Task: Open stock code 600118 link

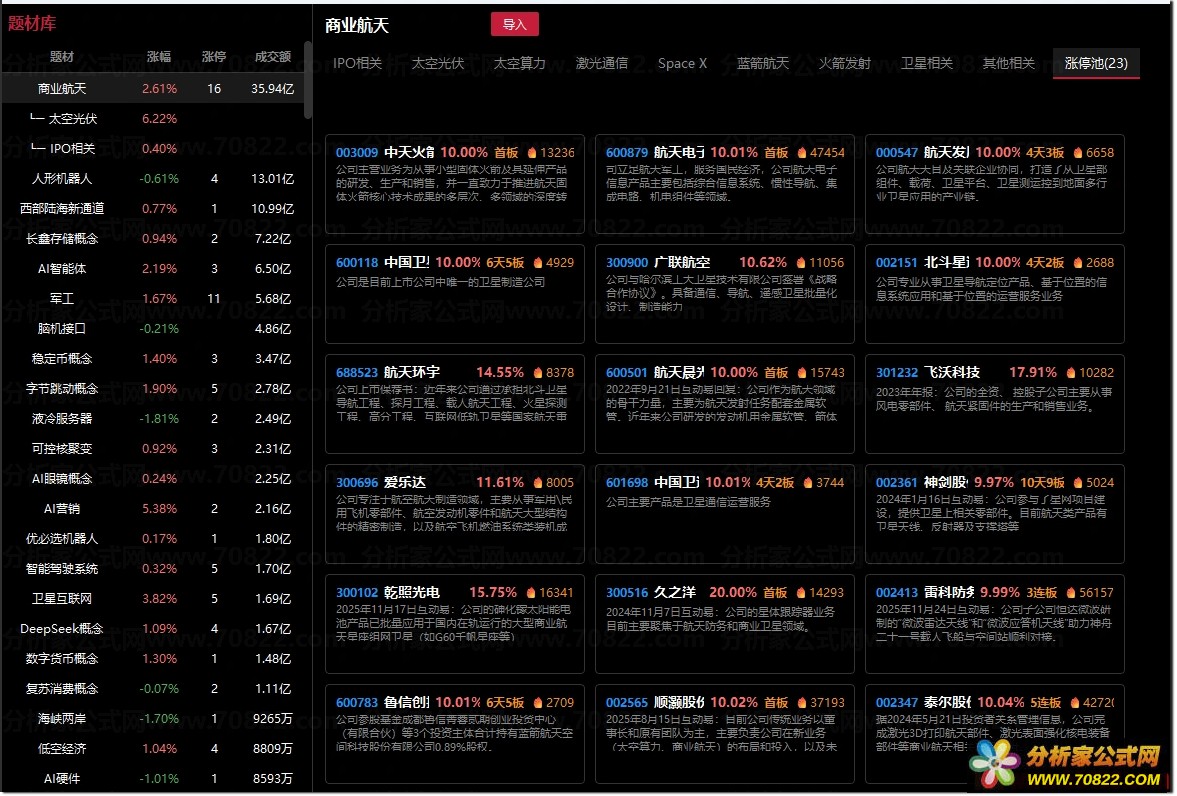Action: [x=357, y=263]
